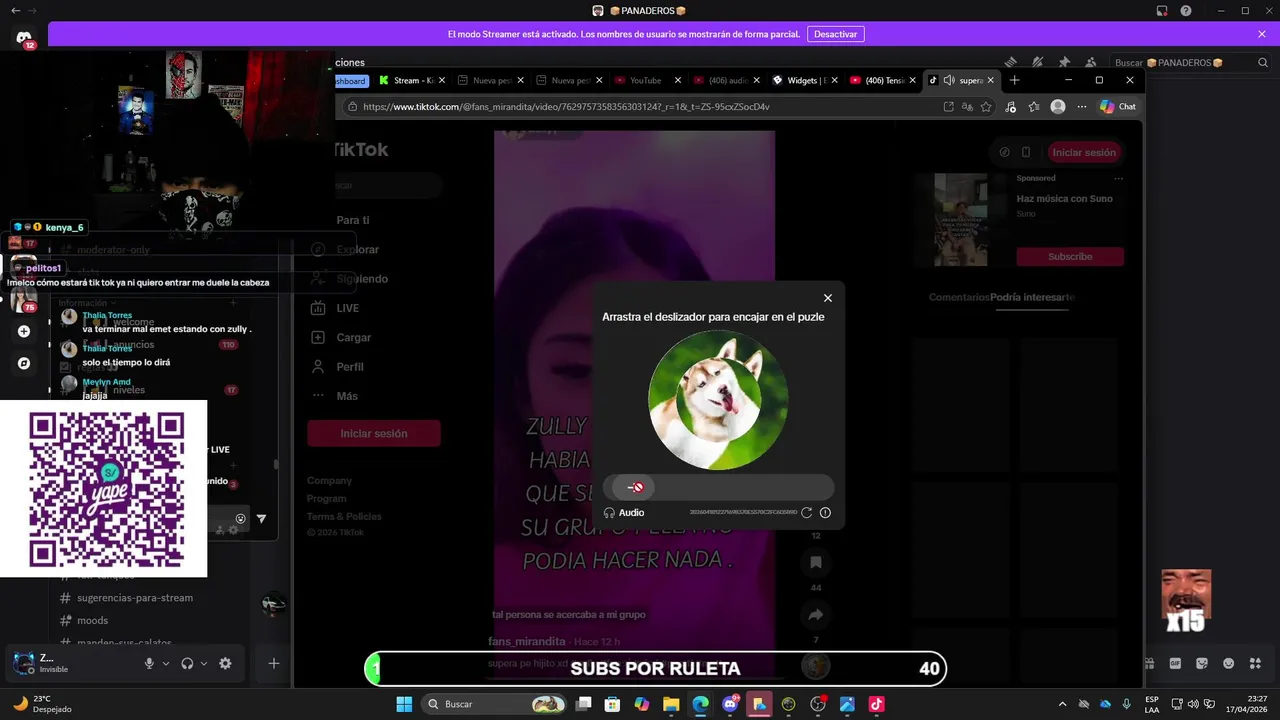Viewport: 1280px width, 720px height.
Task: Open the (406) audio browser tab
Action: (x=728, y=80)
